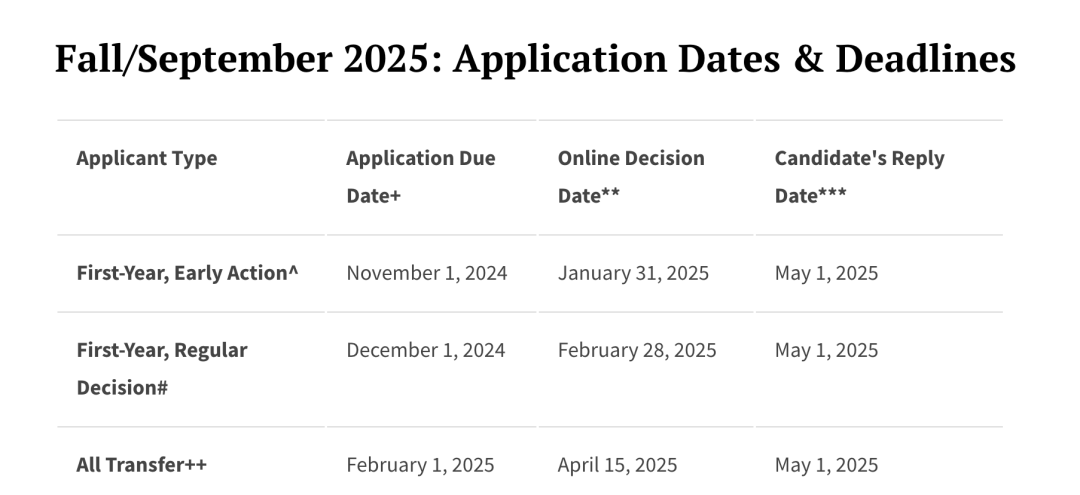
Task: Click Early Action May 1, 2025 reply date
Action: click(x=826, y=273)
